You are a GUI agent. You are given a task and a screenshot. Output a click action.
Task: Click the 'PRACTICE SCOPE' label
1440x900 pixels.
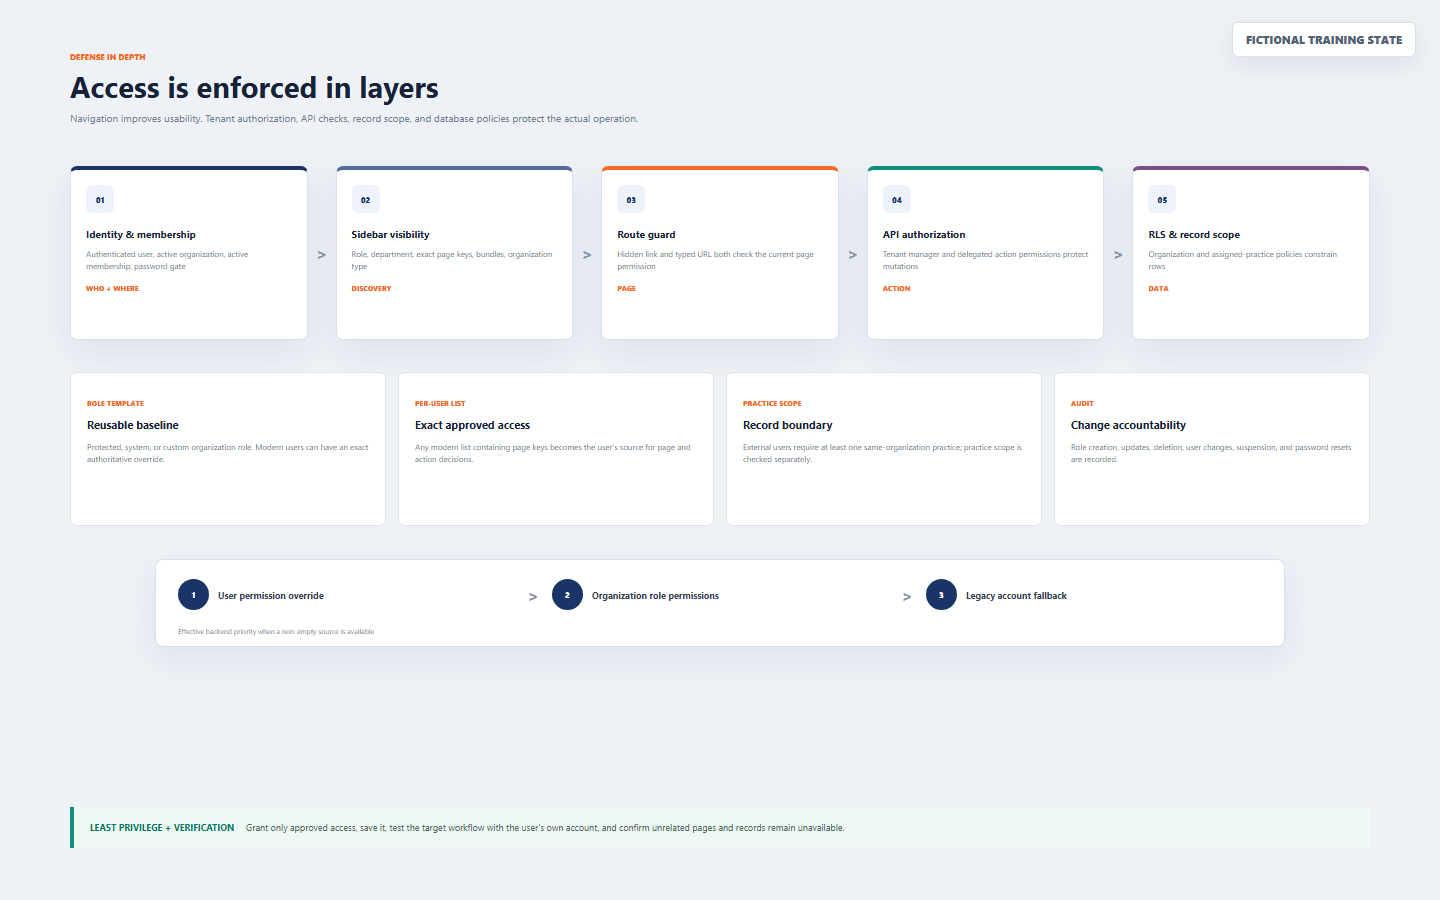point(772,404)
